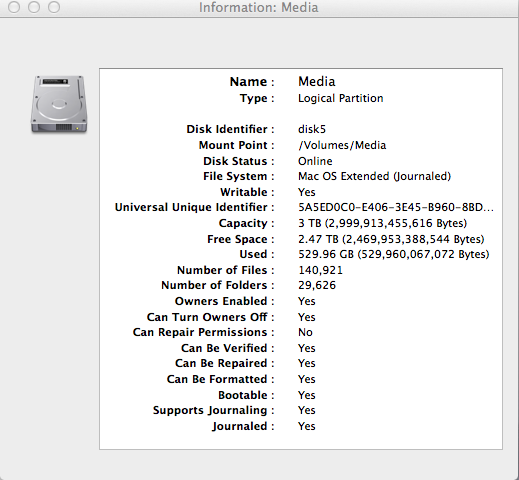This screenshot has height=480, width=519.
Task: Select the Supports Journaling 'Yes' value
Action: point(307,410)
